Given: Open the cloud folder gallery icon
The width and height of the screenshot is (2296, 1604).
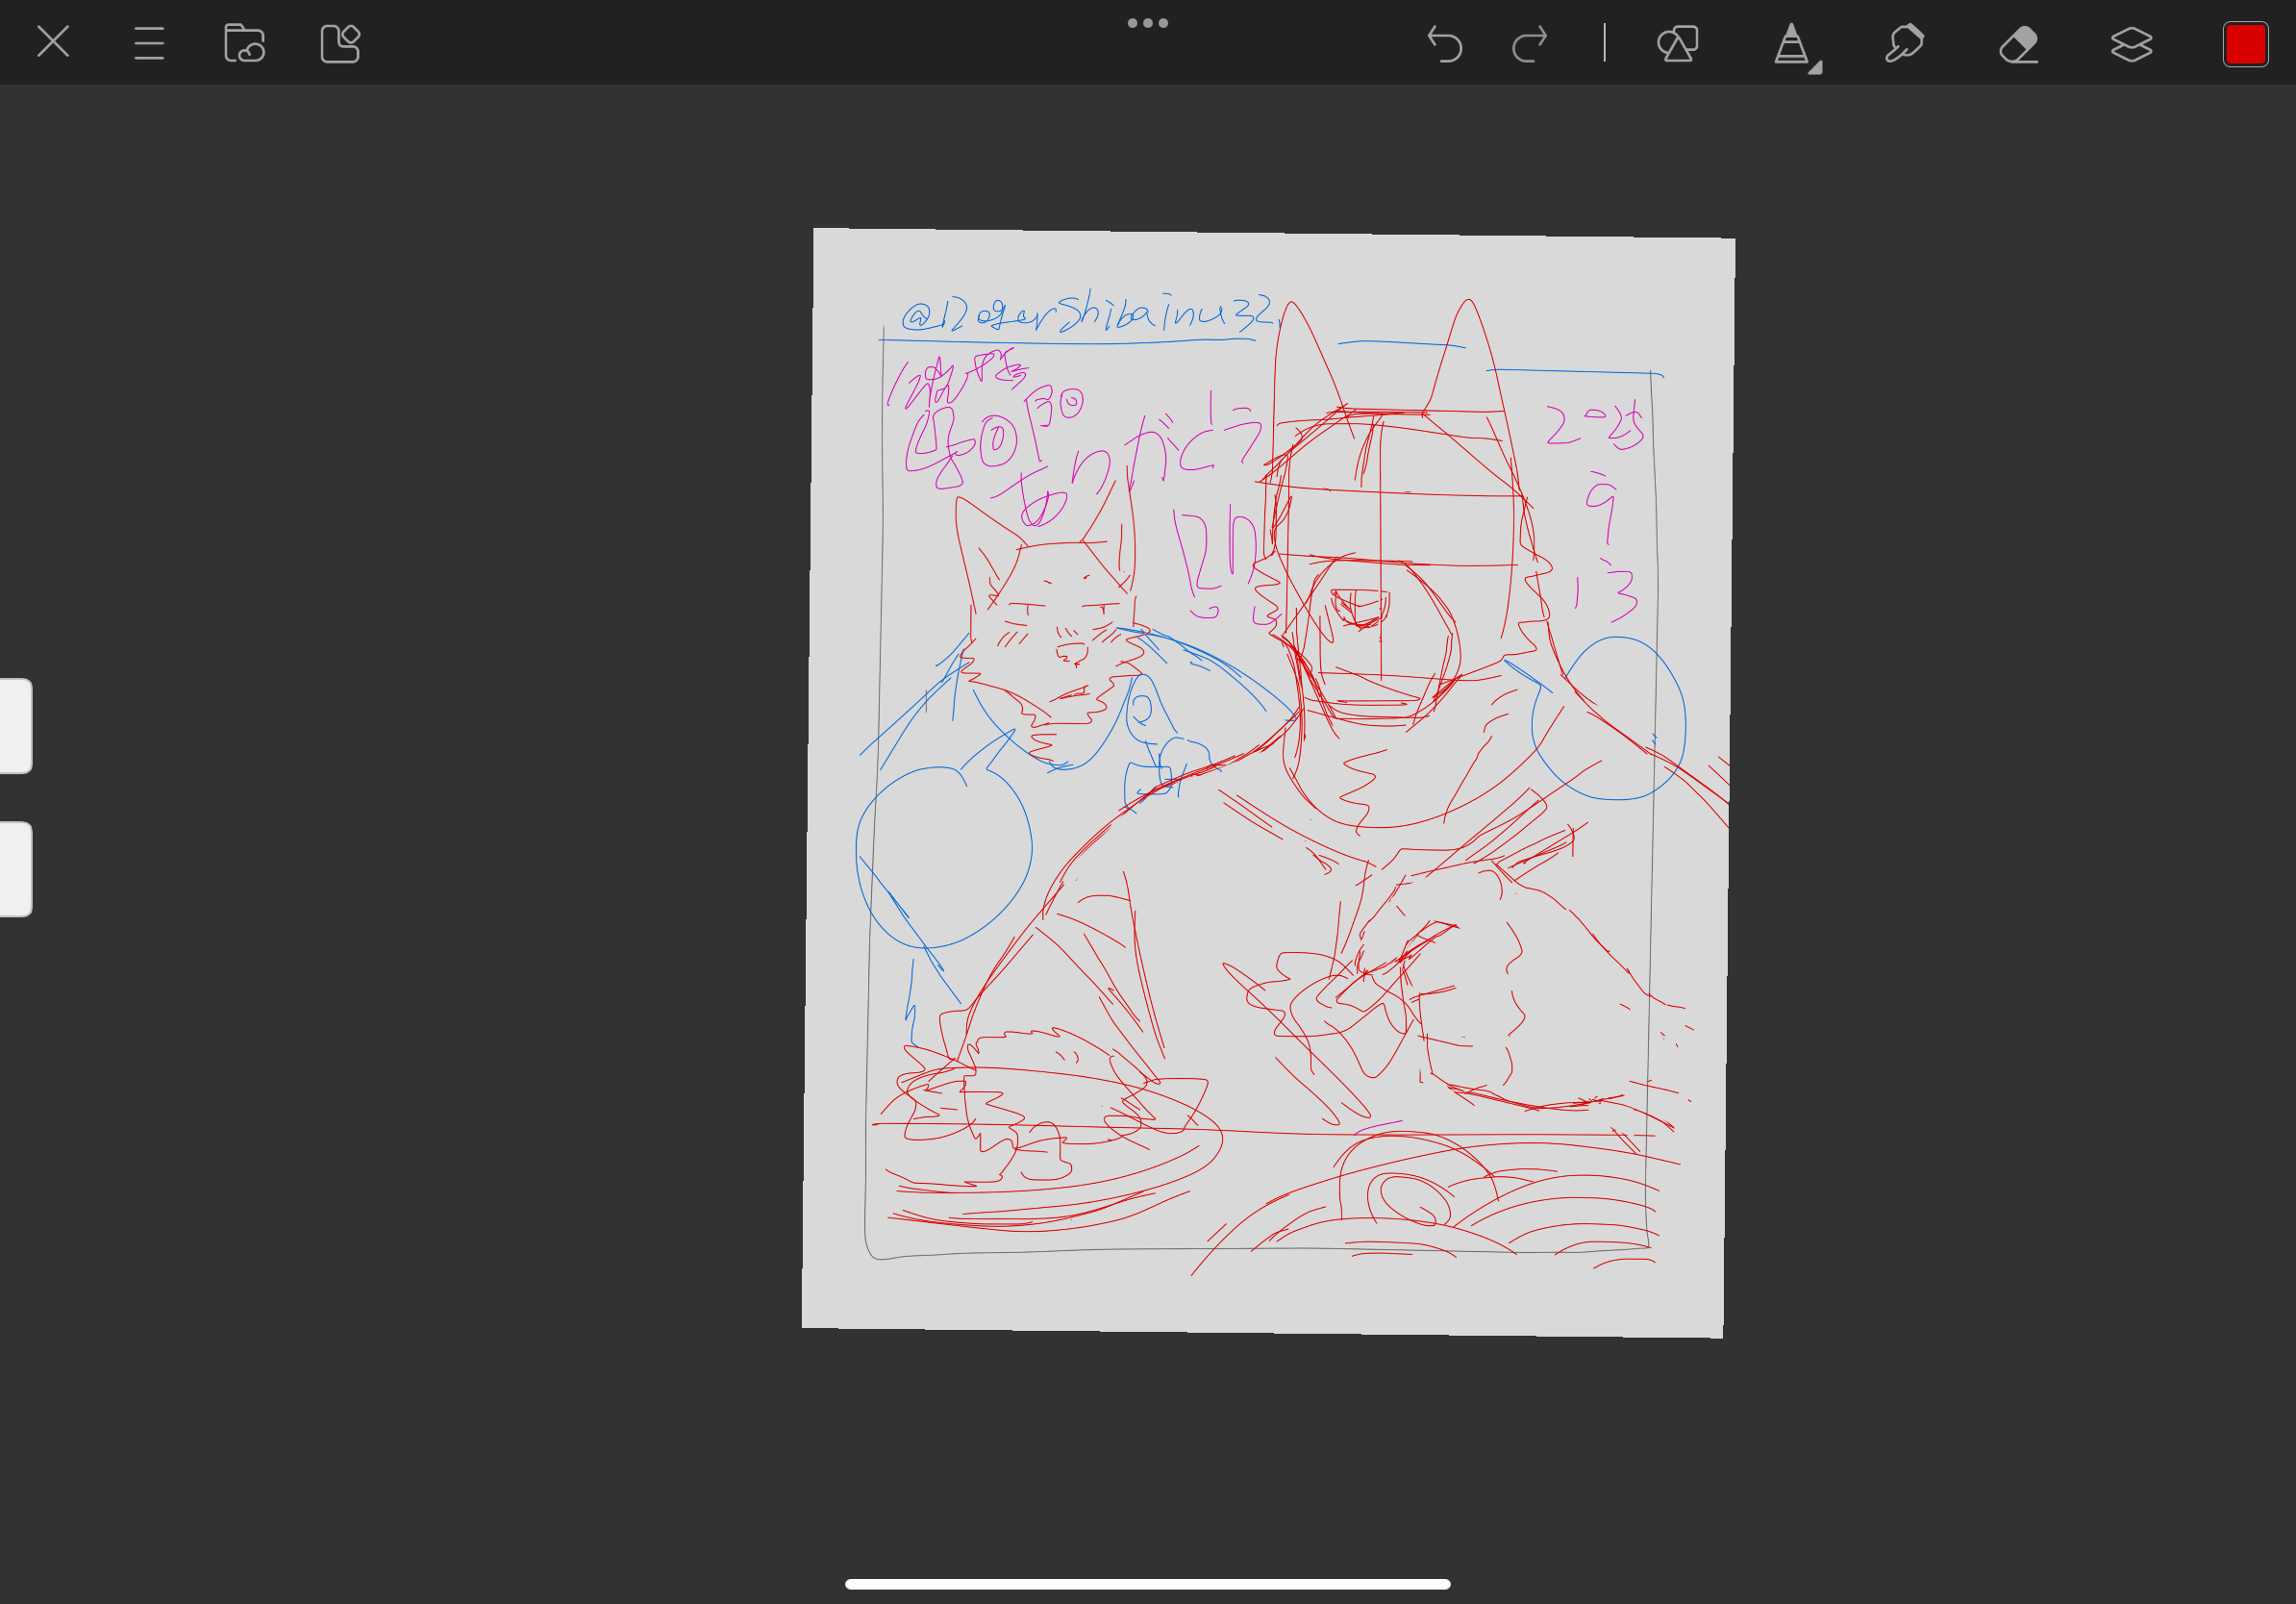Looking at the screenshot, I should click(x=244, y=43).
